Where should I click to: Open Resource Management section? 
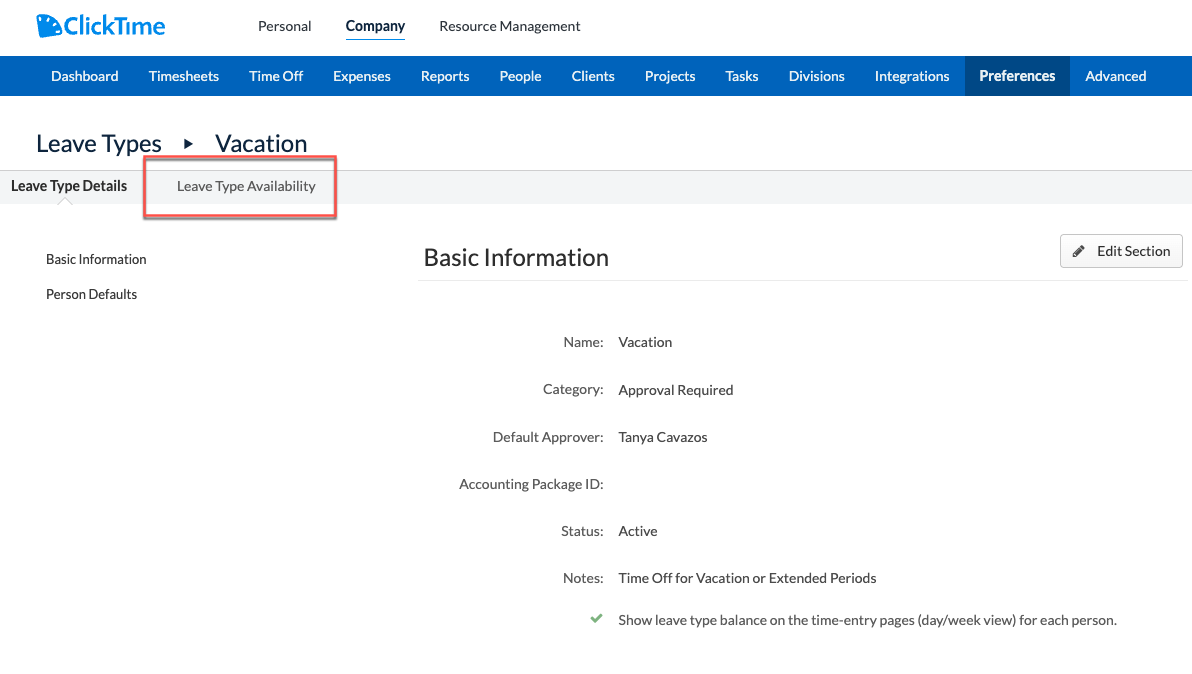509,26
